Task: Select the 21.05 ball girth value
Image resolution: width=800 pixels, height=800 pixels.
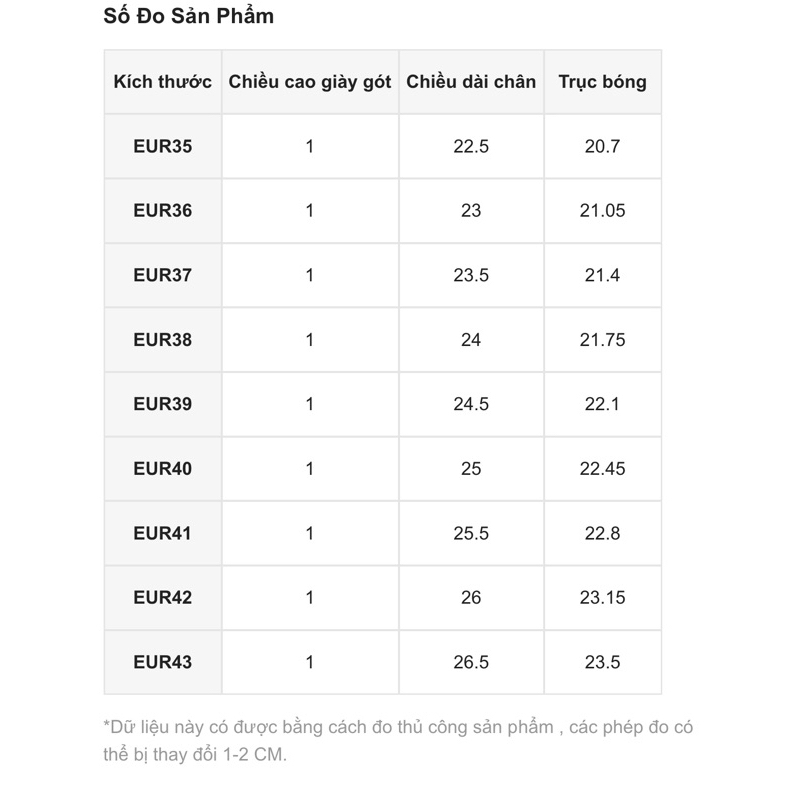Action: [x=602, y=211]
